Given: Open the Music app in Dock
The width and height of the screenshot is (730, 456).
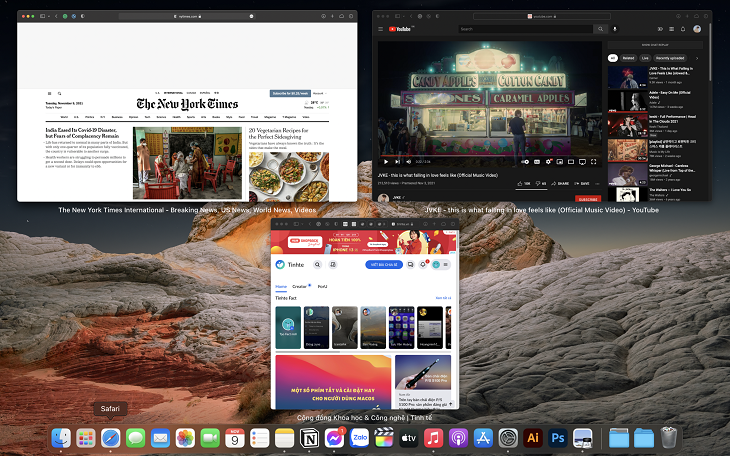Looking at the screenshot, I should pyautogui.click(x=433, y=438).
